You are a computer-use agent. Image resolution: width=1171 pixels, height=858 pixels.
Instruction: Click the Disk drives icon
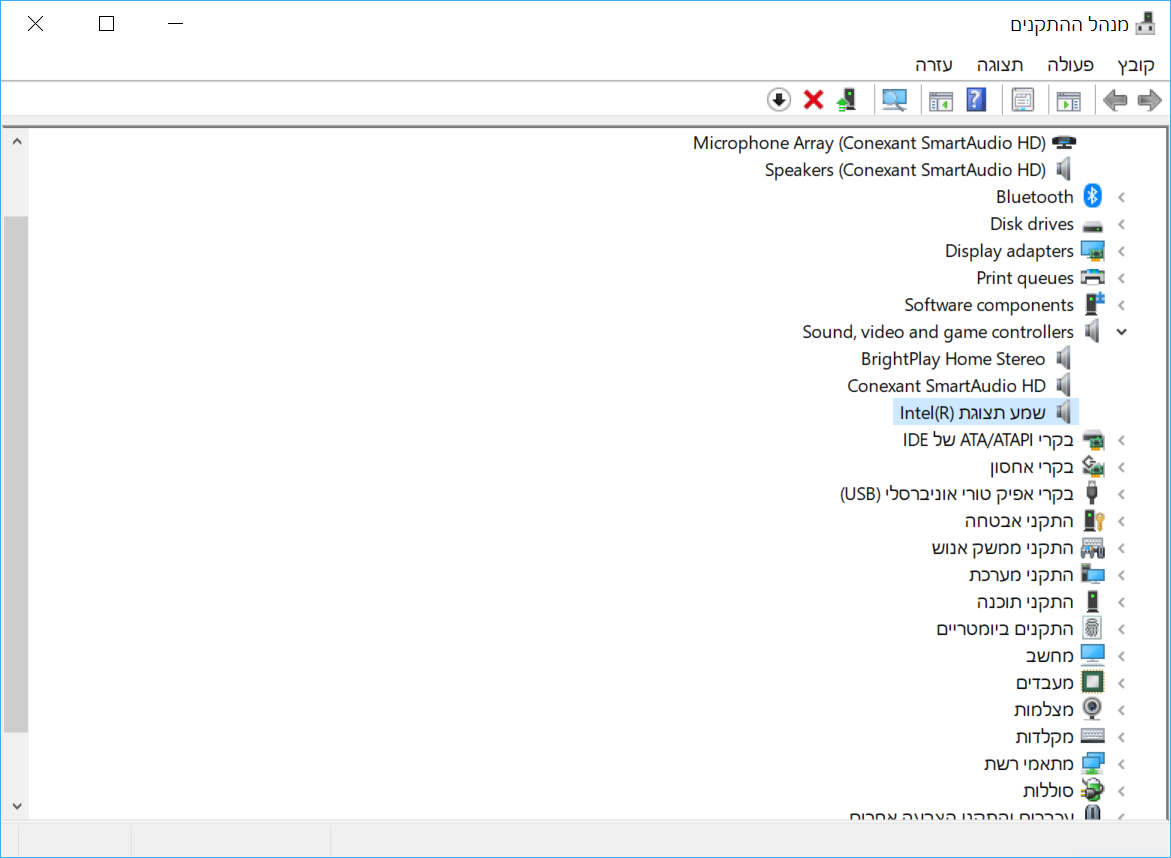tap(1093, 225)
